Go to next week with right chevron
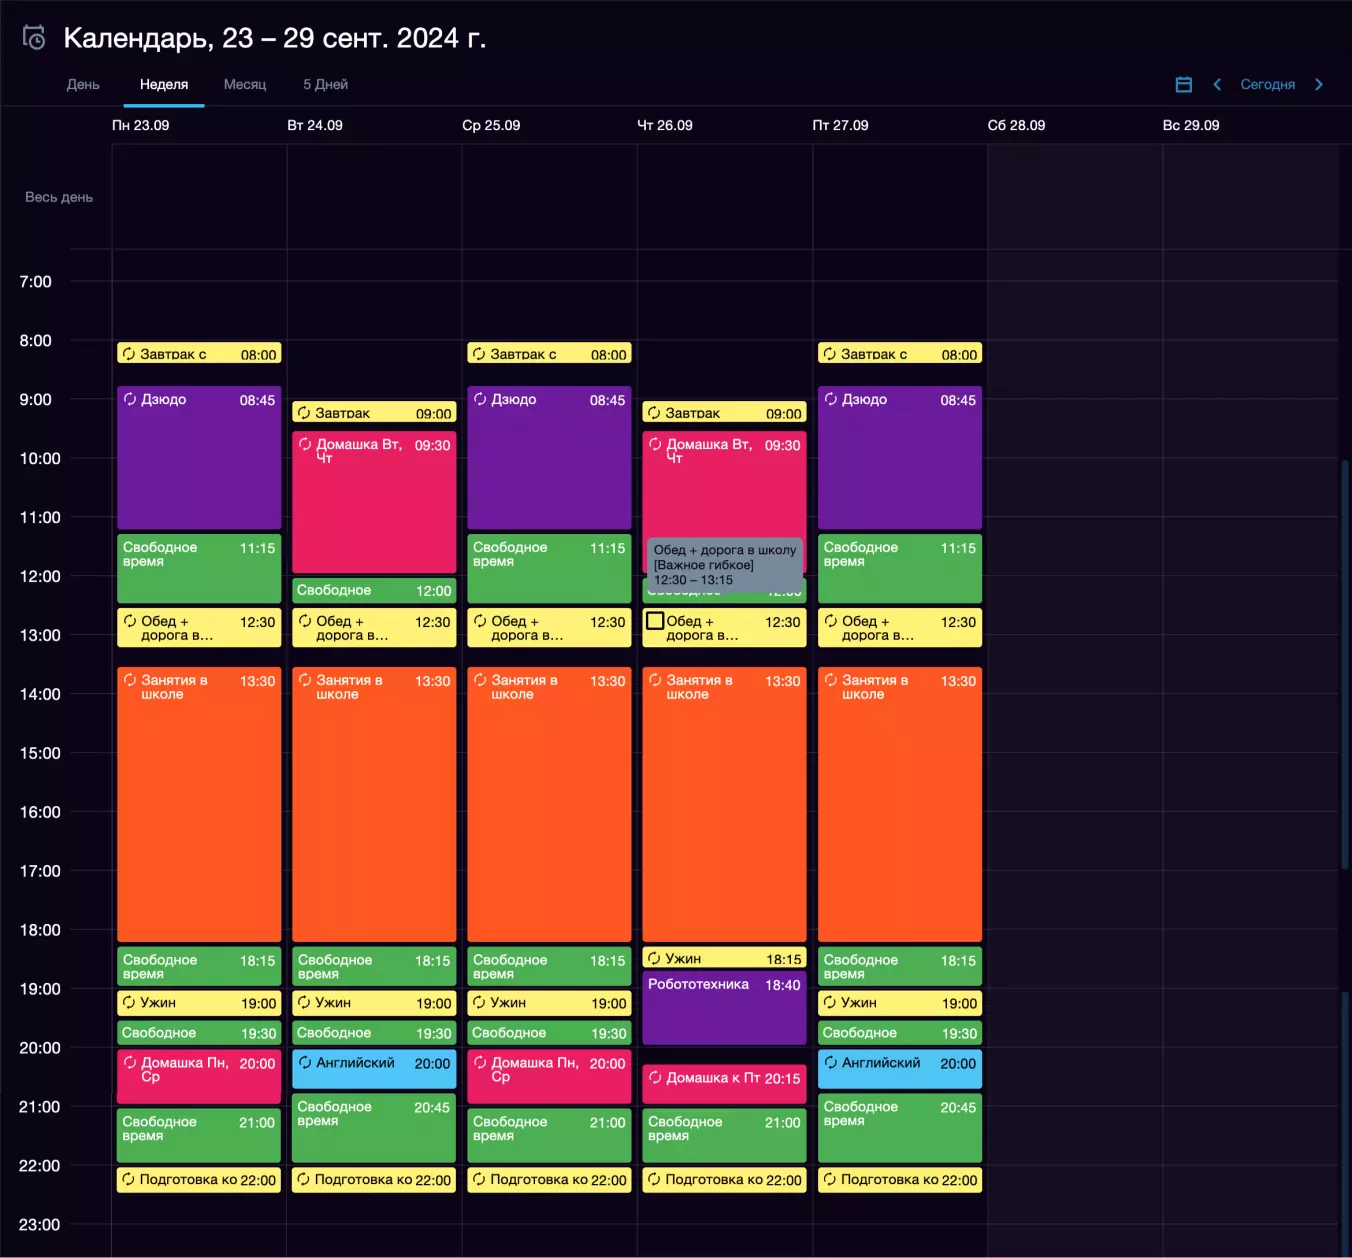This screenshot has height=1258, width=1352. (x=1319, y=85)
